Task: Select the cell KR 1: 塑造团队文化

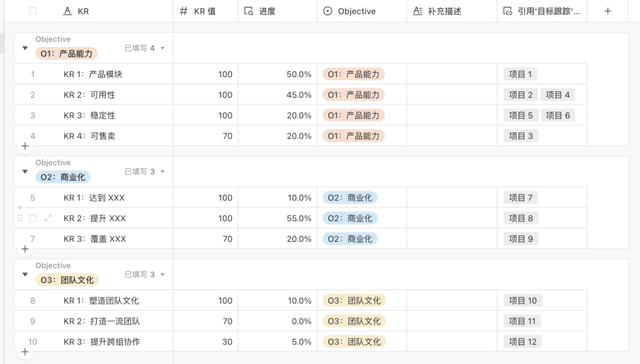Action: coord(101,301)
